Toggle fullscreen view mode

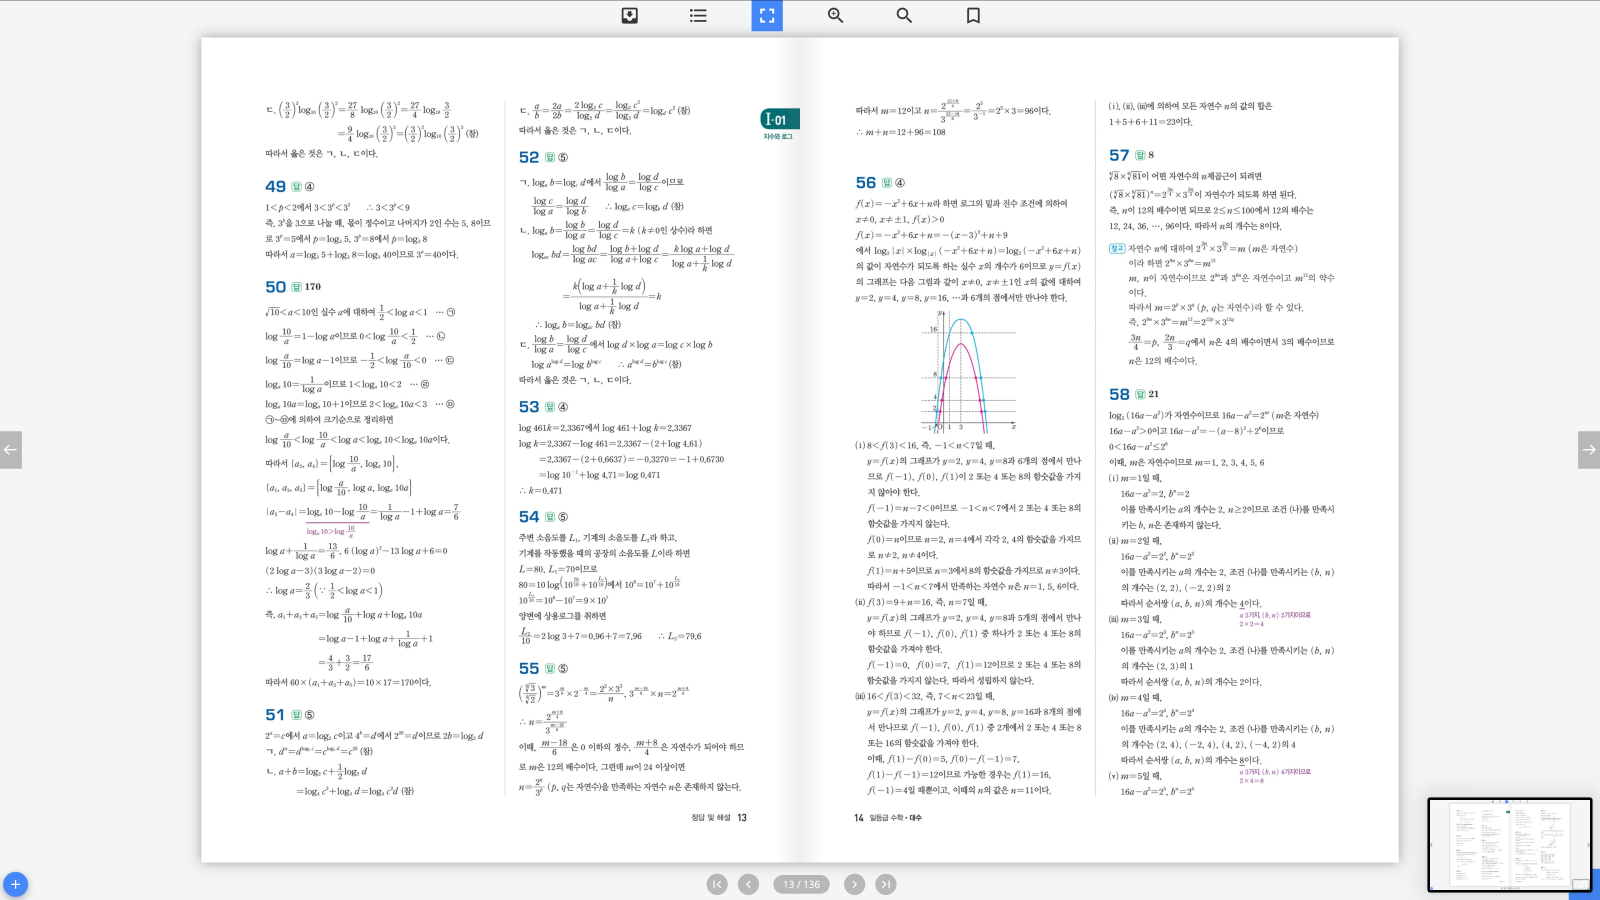pos(767,16)
